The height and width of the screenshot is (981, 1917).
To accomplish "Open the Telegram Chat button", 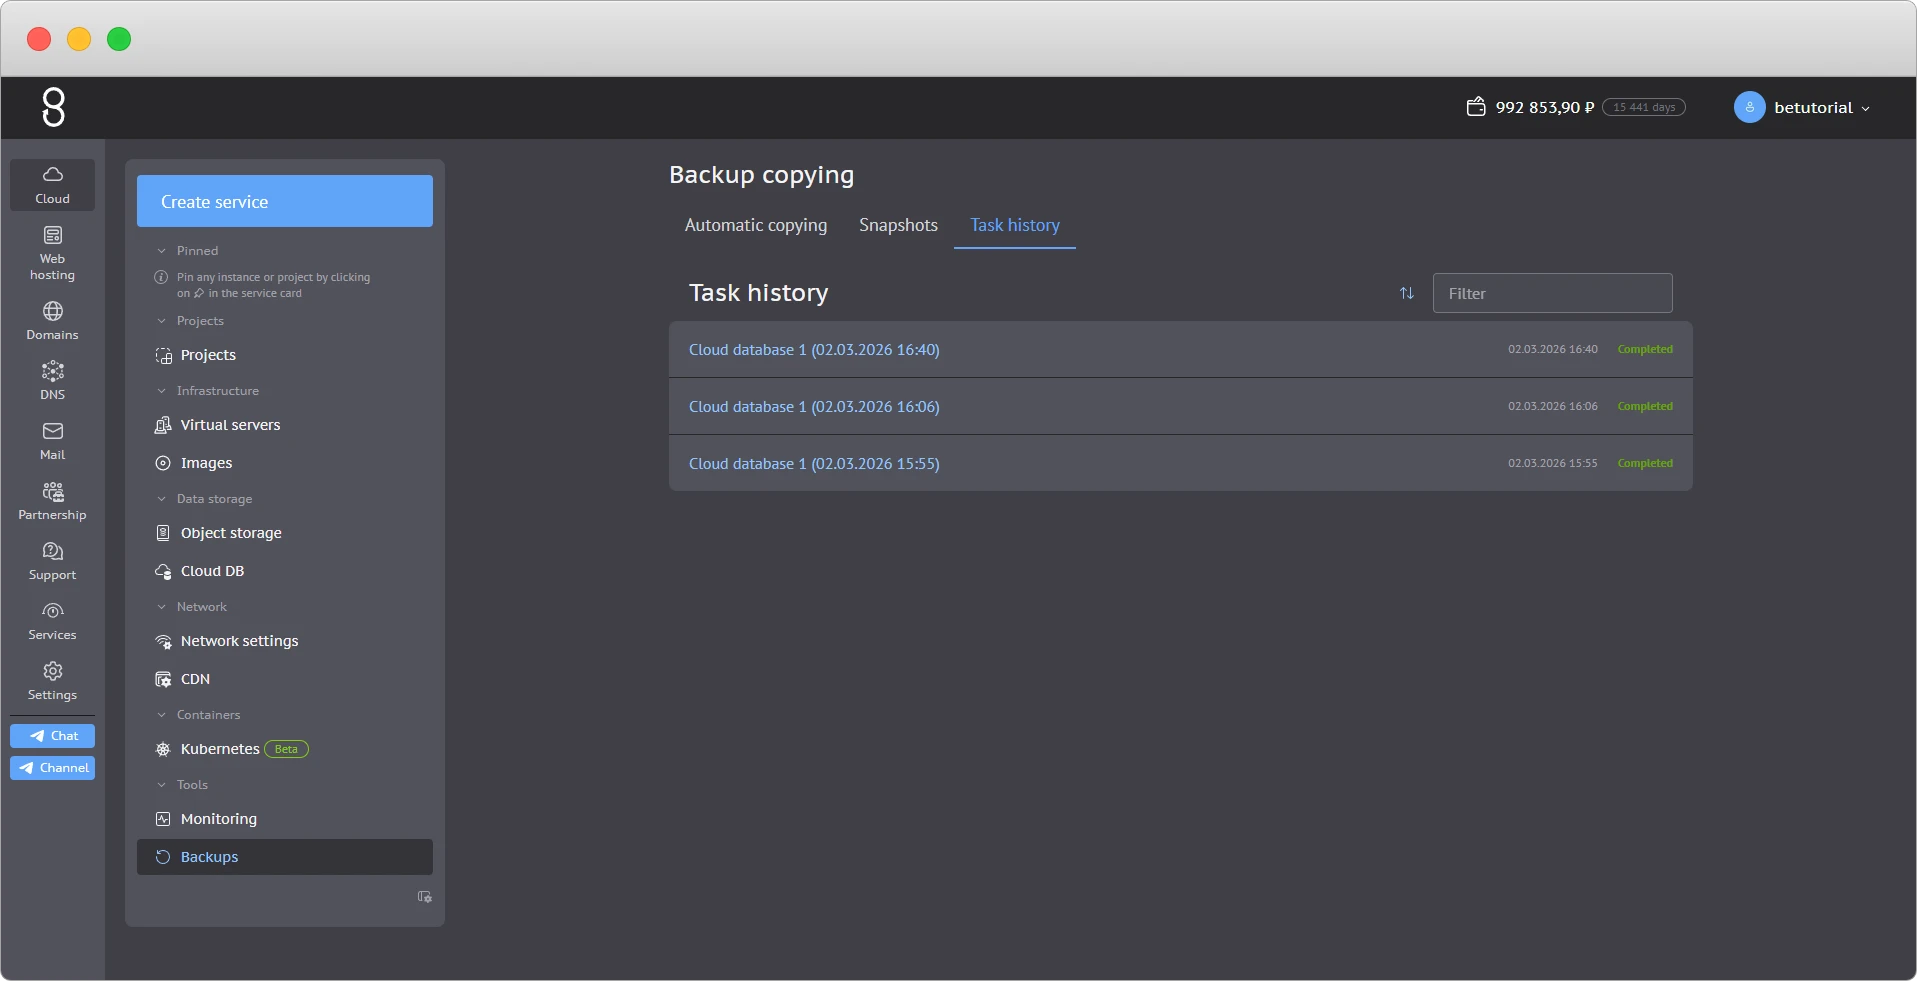I will pyautogui.click(x=53, y=736).
